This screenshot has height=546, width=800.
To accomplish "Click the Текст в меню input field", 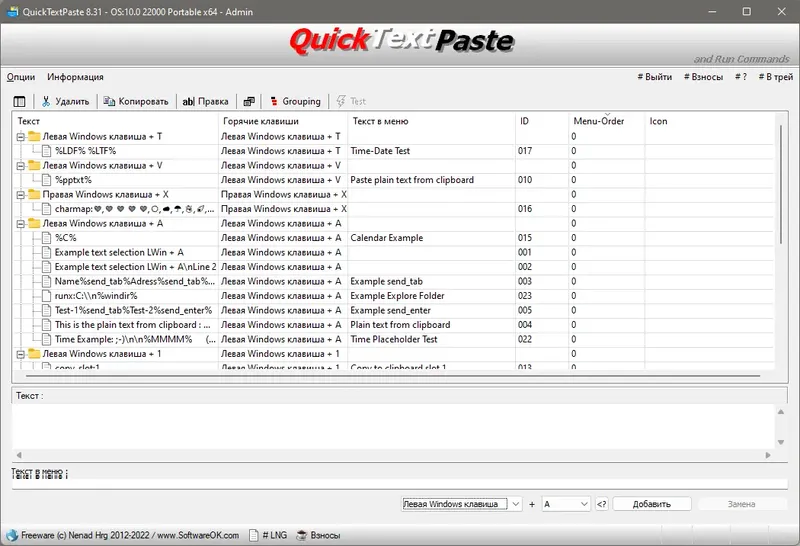I will point(399,484).
